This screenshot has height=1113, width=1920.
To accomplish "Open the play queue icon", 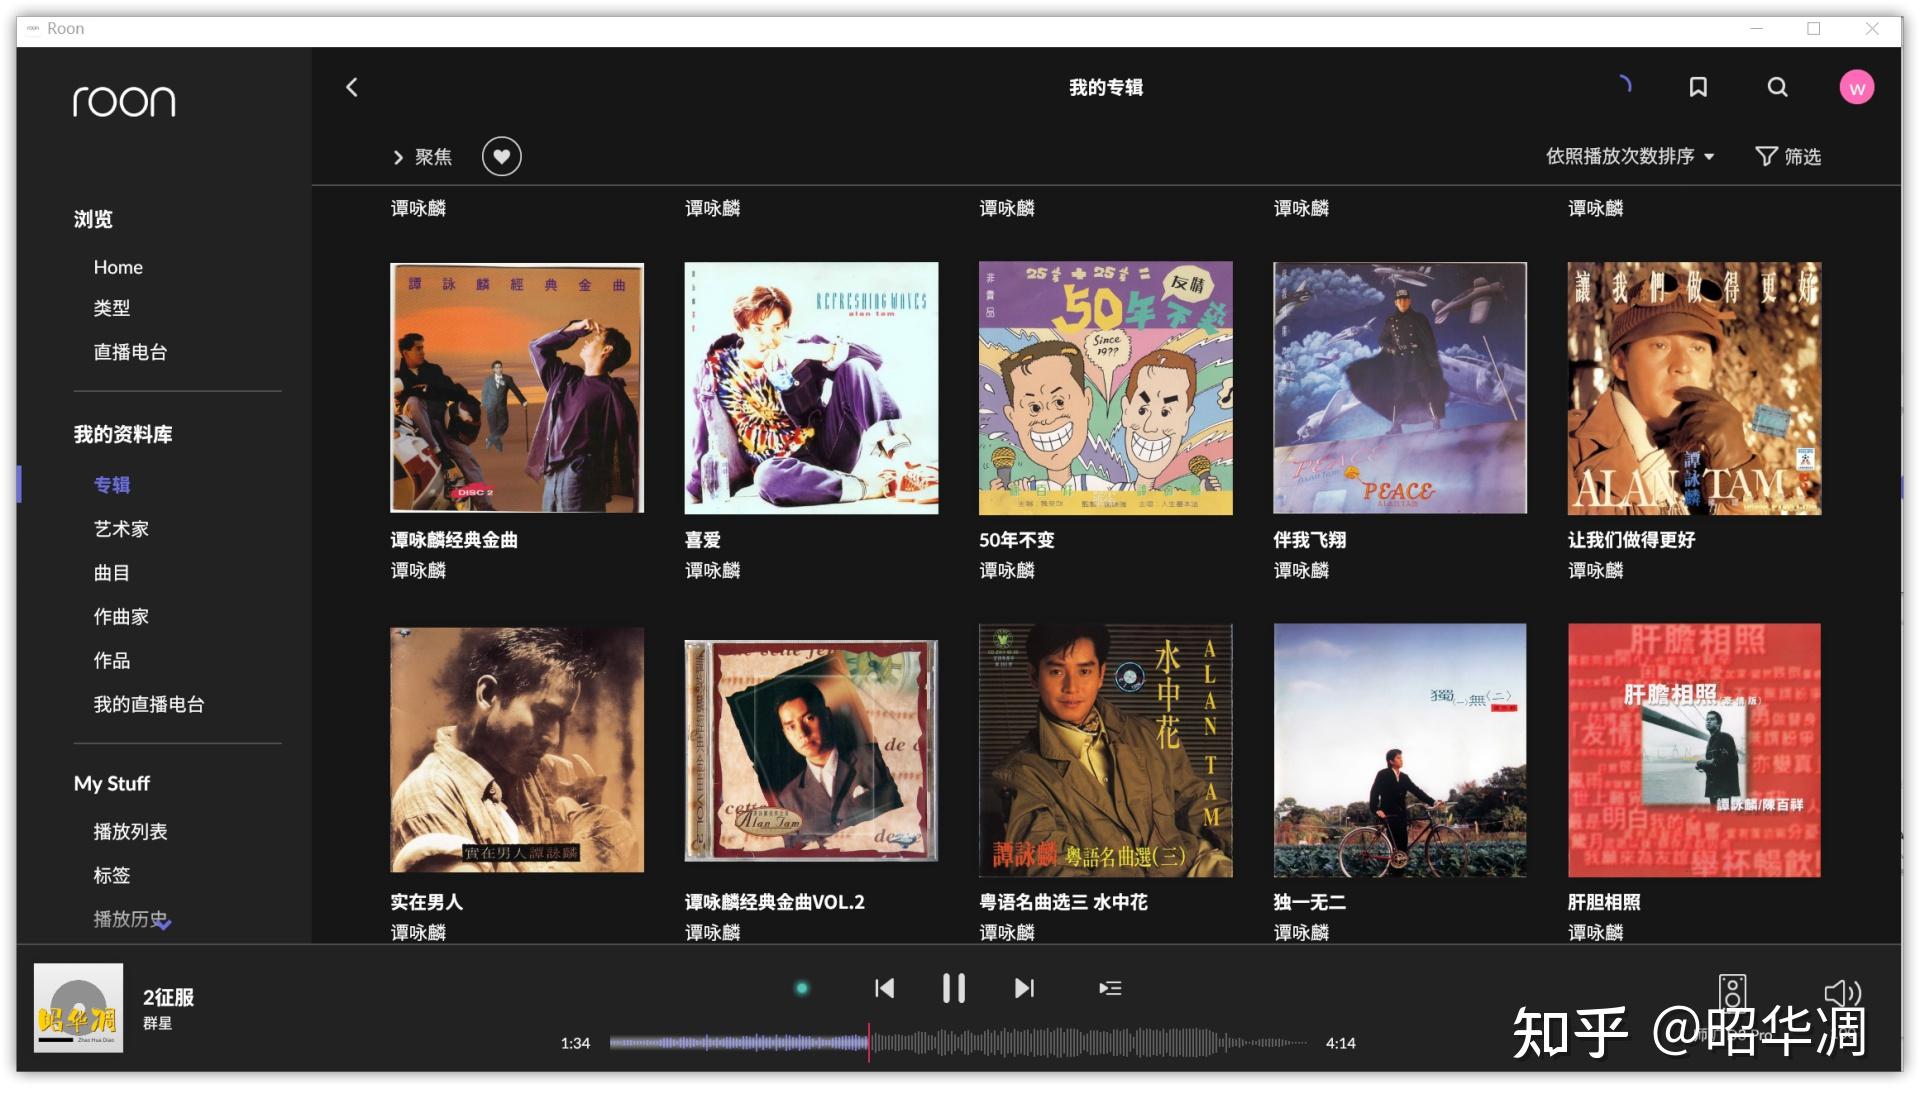I will 1110,988.
